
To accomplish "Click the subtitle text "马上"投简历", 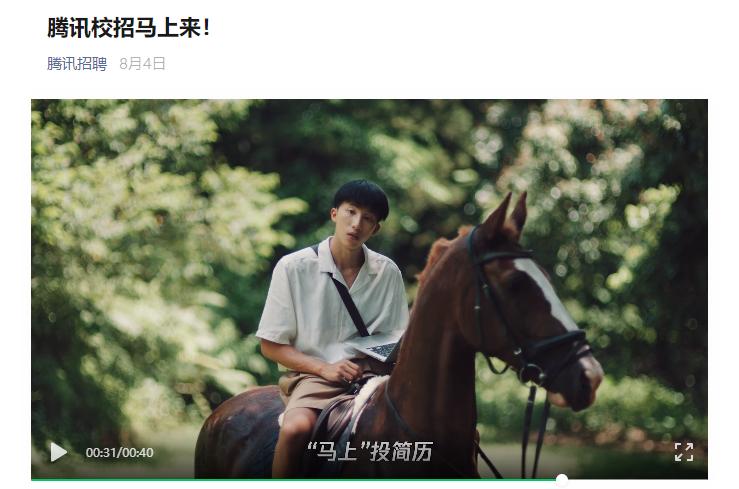I will click(x=370, y=451).
